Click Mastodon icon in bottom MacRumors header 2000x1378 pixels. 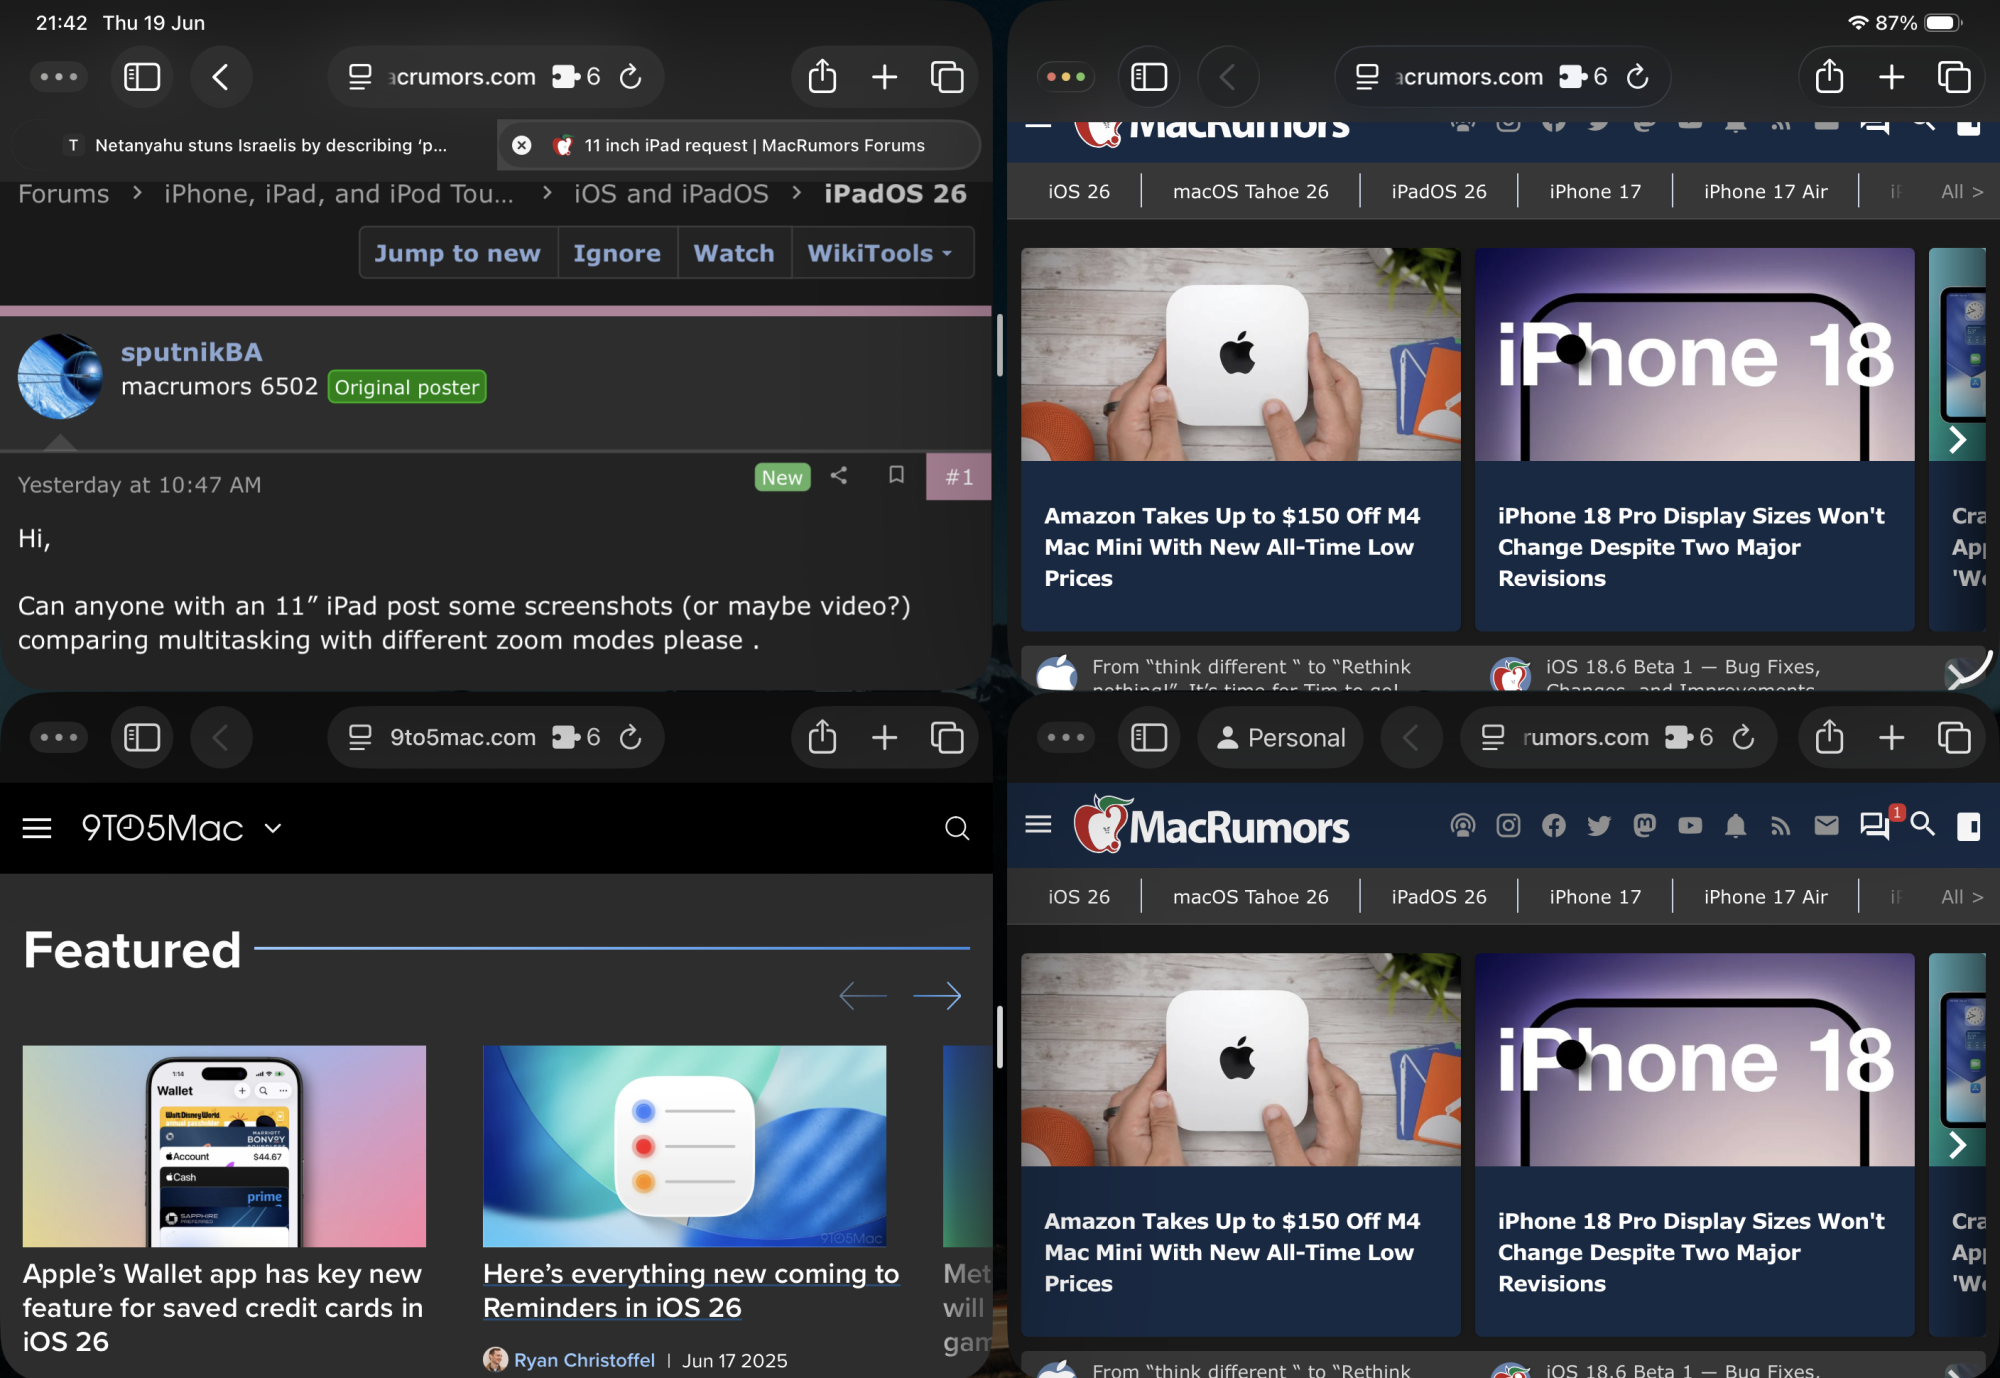(1644, 825)
